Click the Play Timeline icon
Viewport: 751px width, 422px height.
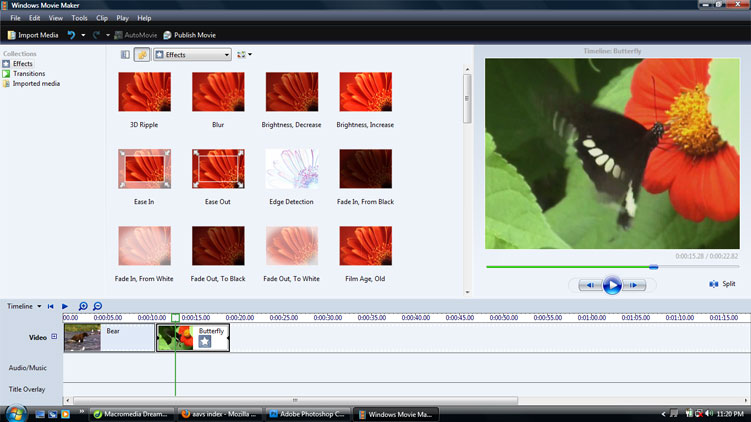[65, 306]
